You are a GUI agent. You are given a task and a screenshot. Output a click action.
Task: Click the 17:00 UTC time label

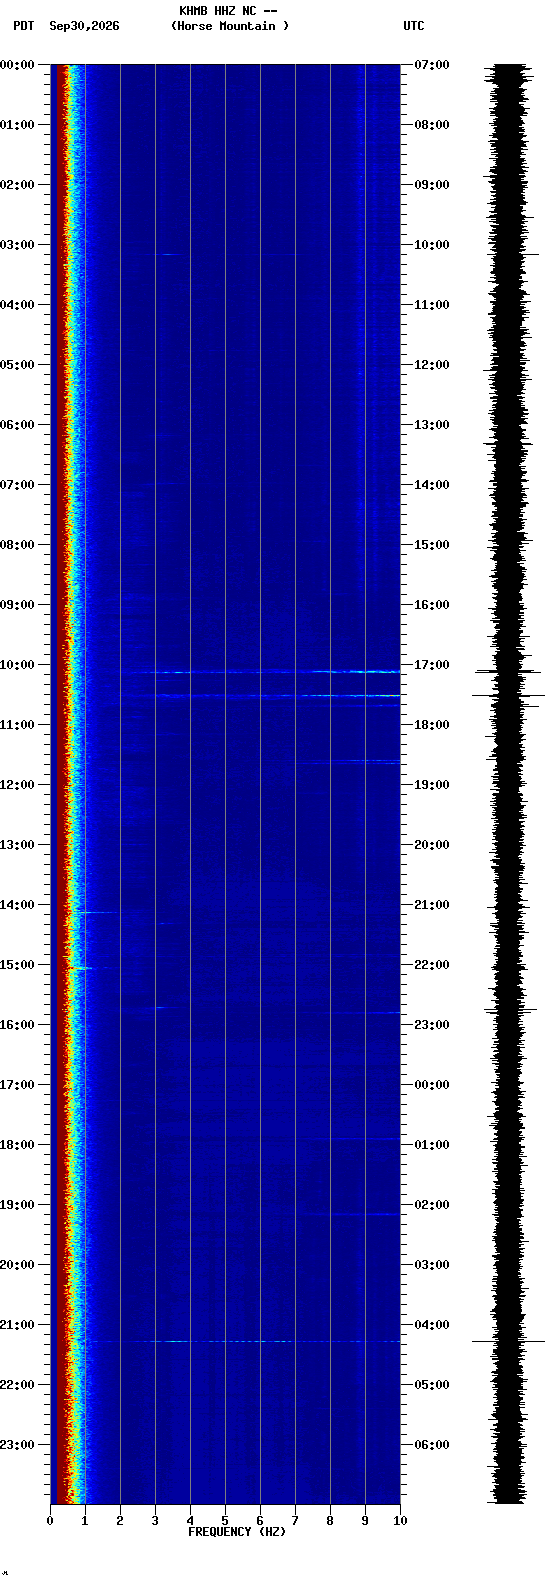tap(432, 665)
